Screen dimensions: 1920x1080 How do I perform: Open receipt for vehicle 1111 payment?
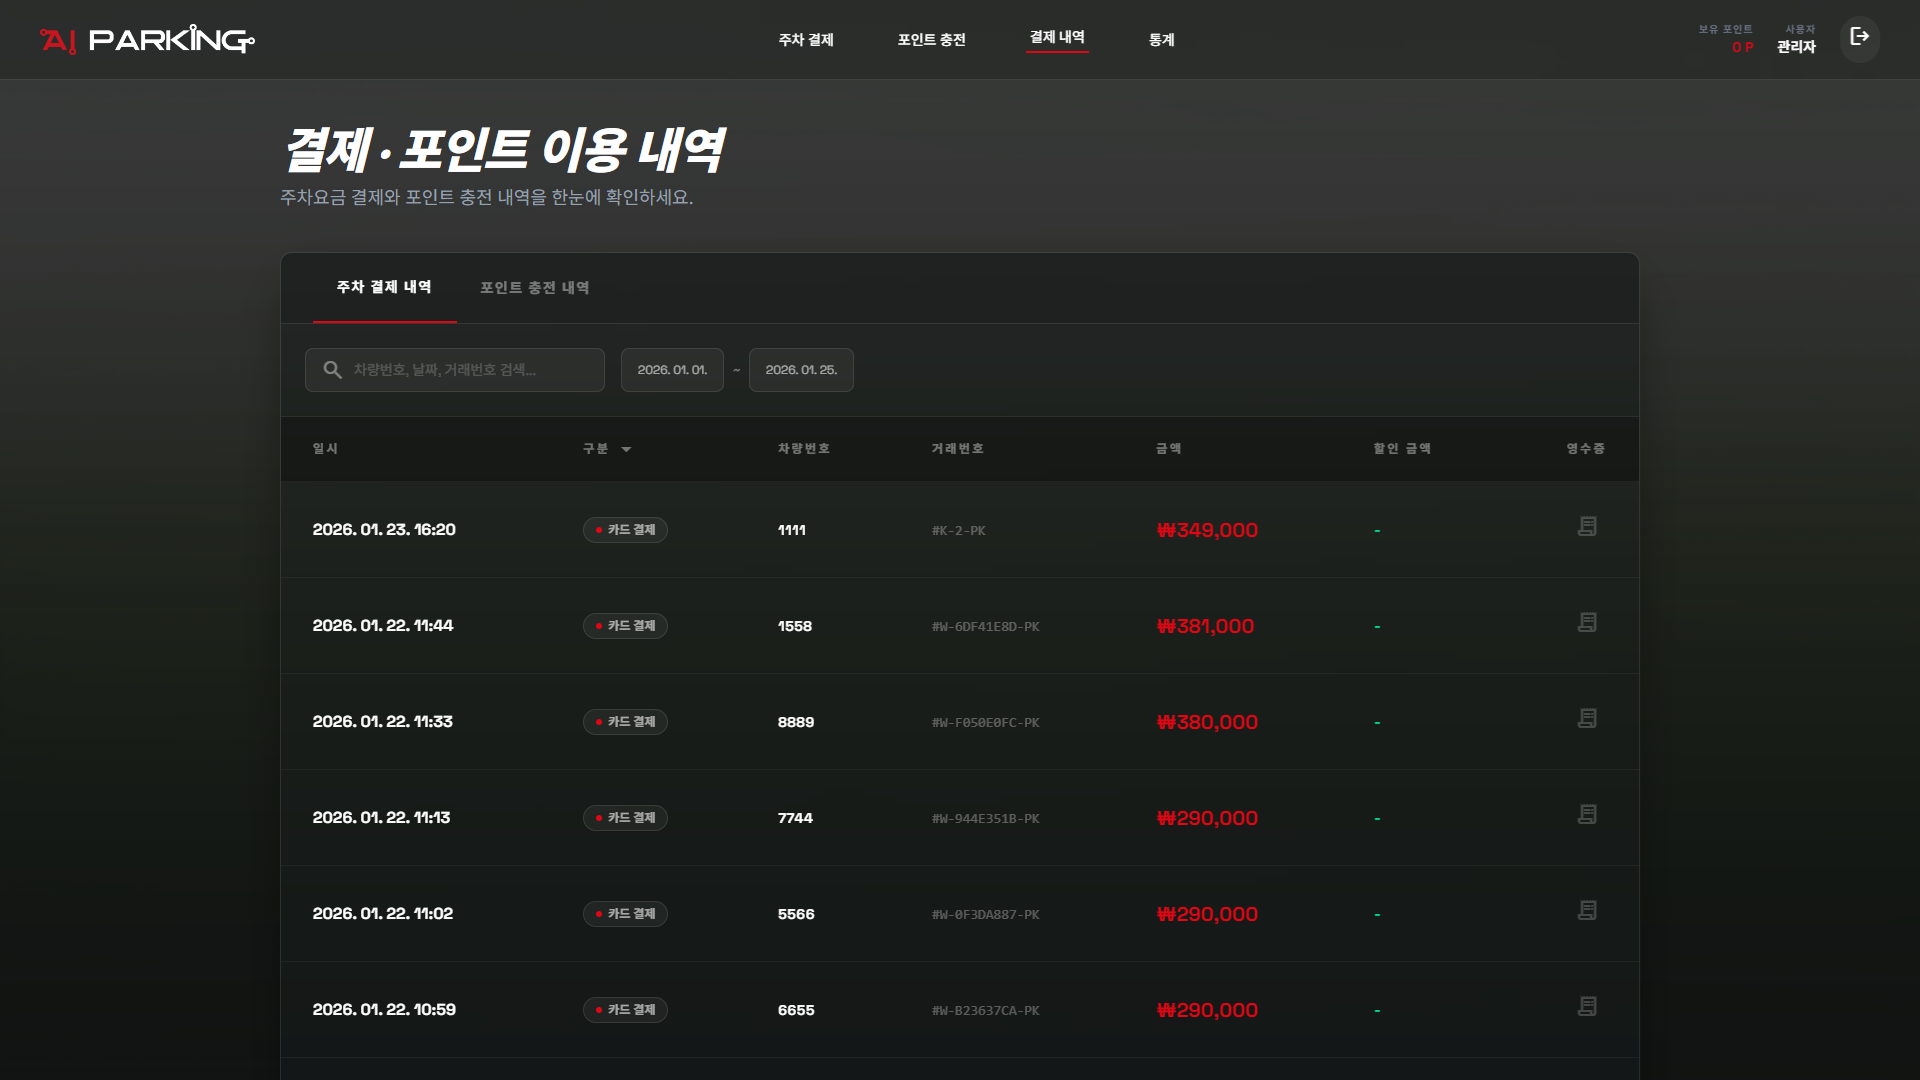[x=1587, y=527]
